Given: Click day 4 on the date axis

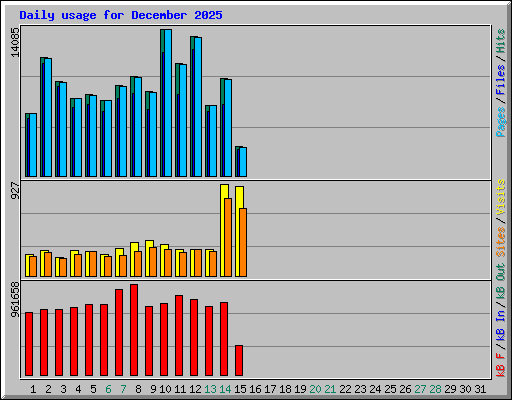Looking at the screenshot, I should coord(78,389).
